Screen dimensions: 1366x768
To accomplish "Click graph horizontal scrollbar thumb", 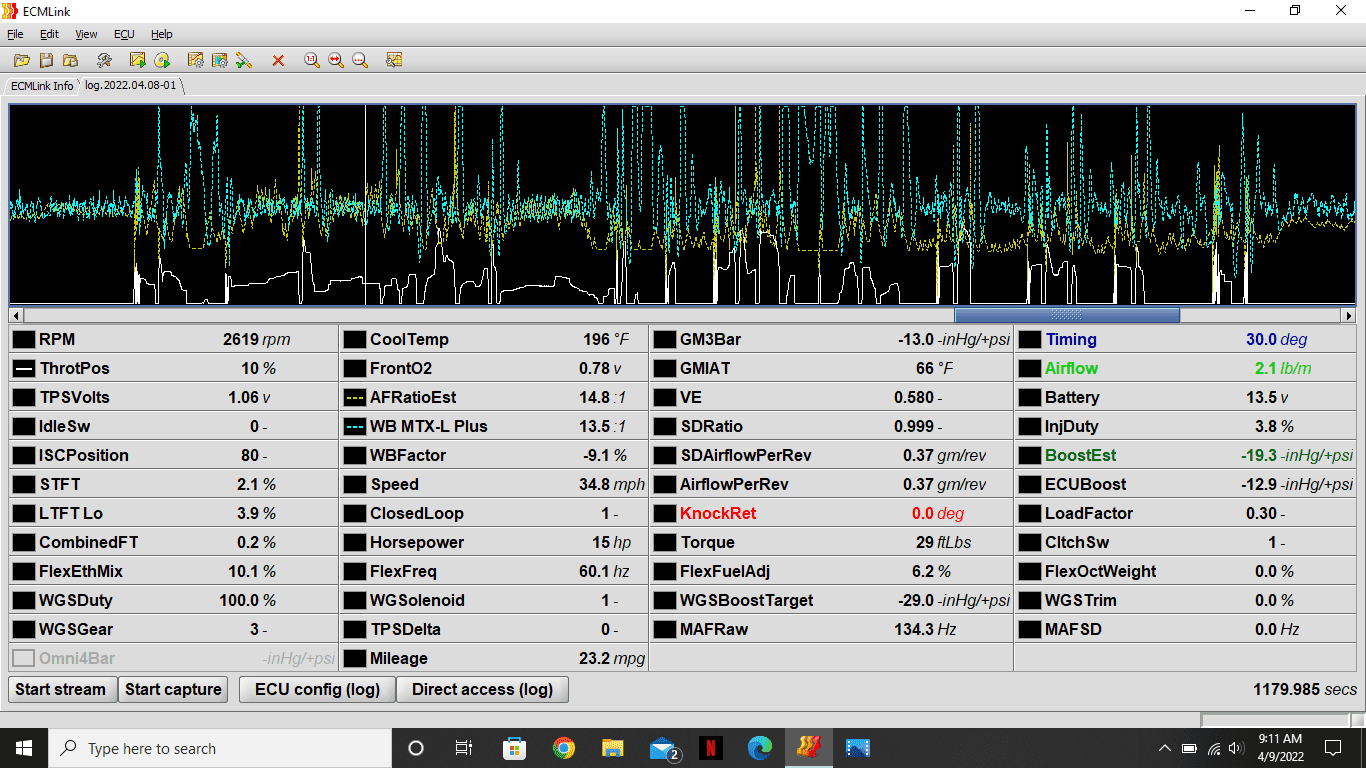I will coord(1067,315).
